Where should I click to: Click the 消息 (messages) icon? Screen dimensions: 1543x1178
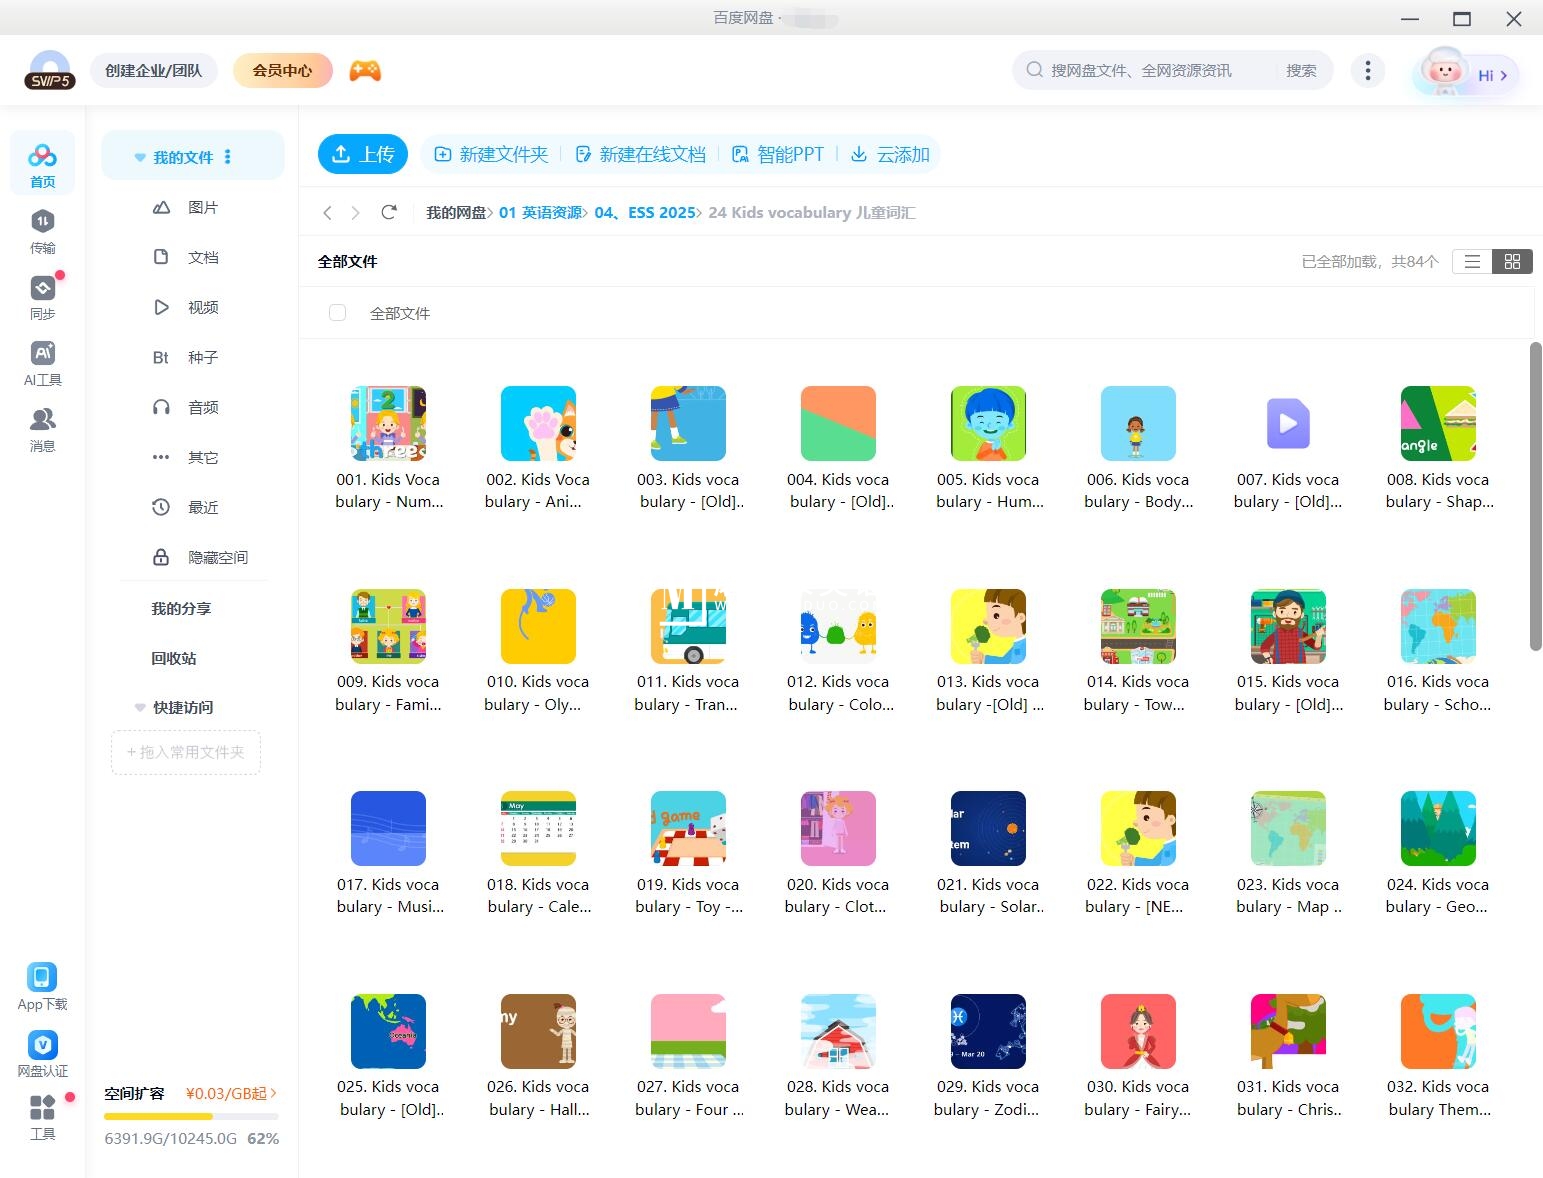pyautogui.click(x=42, y=429)
